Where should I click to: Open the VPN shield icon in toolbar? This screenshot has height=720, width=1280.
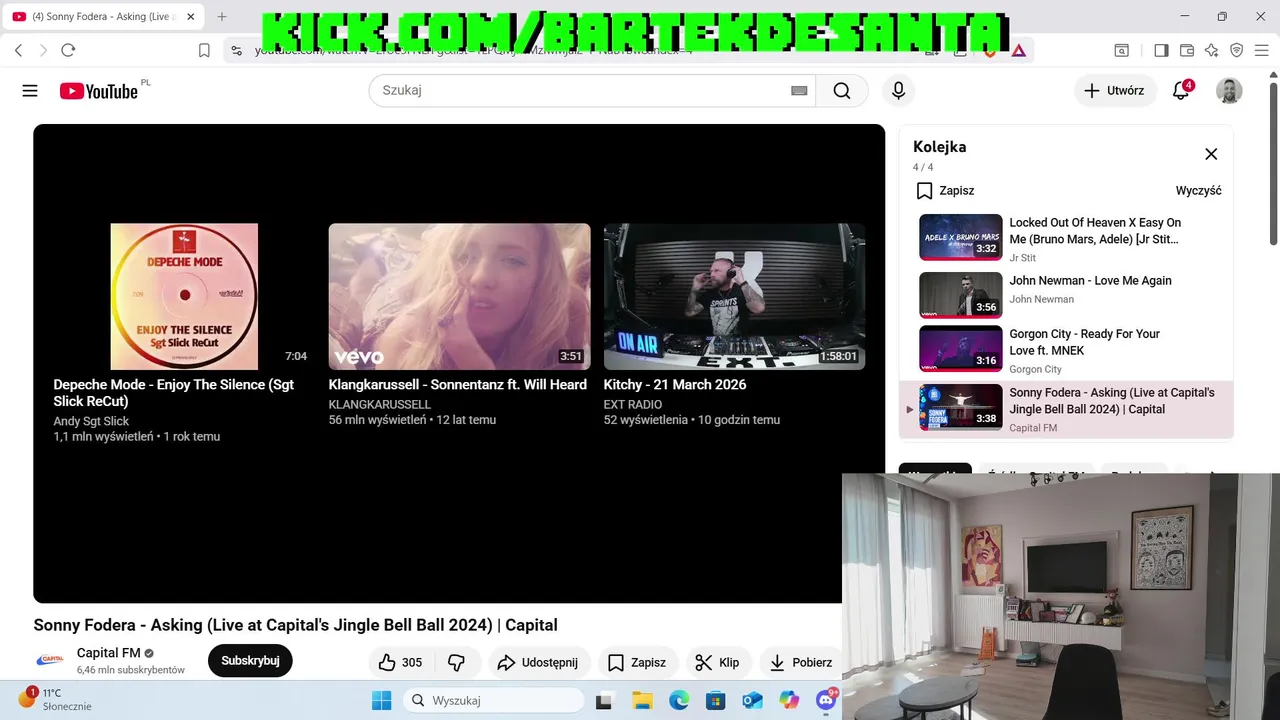click(x=1237, y=50)
